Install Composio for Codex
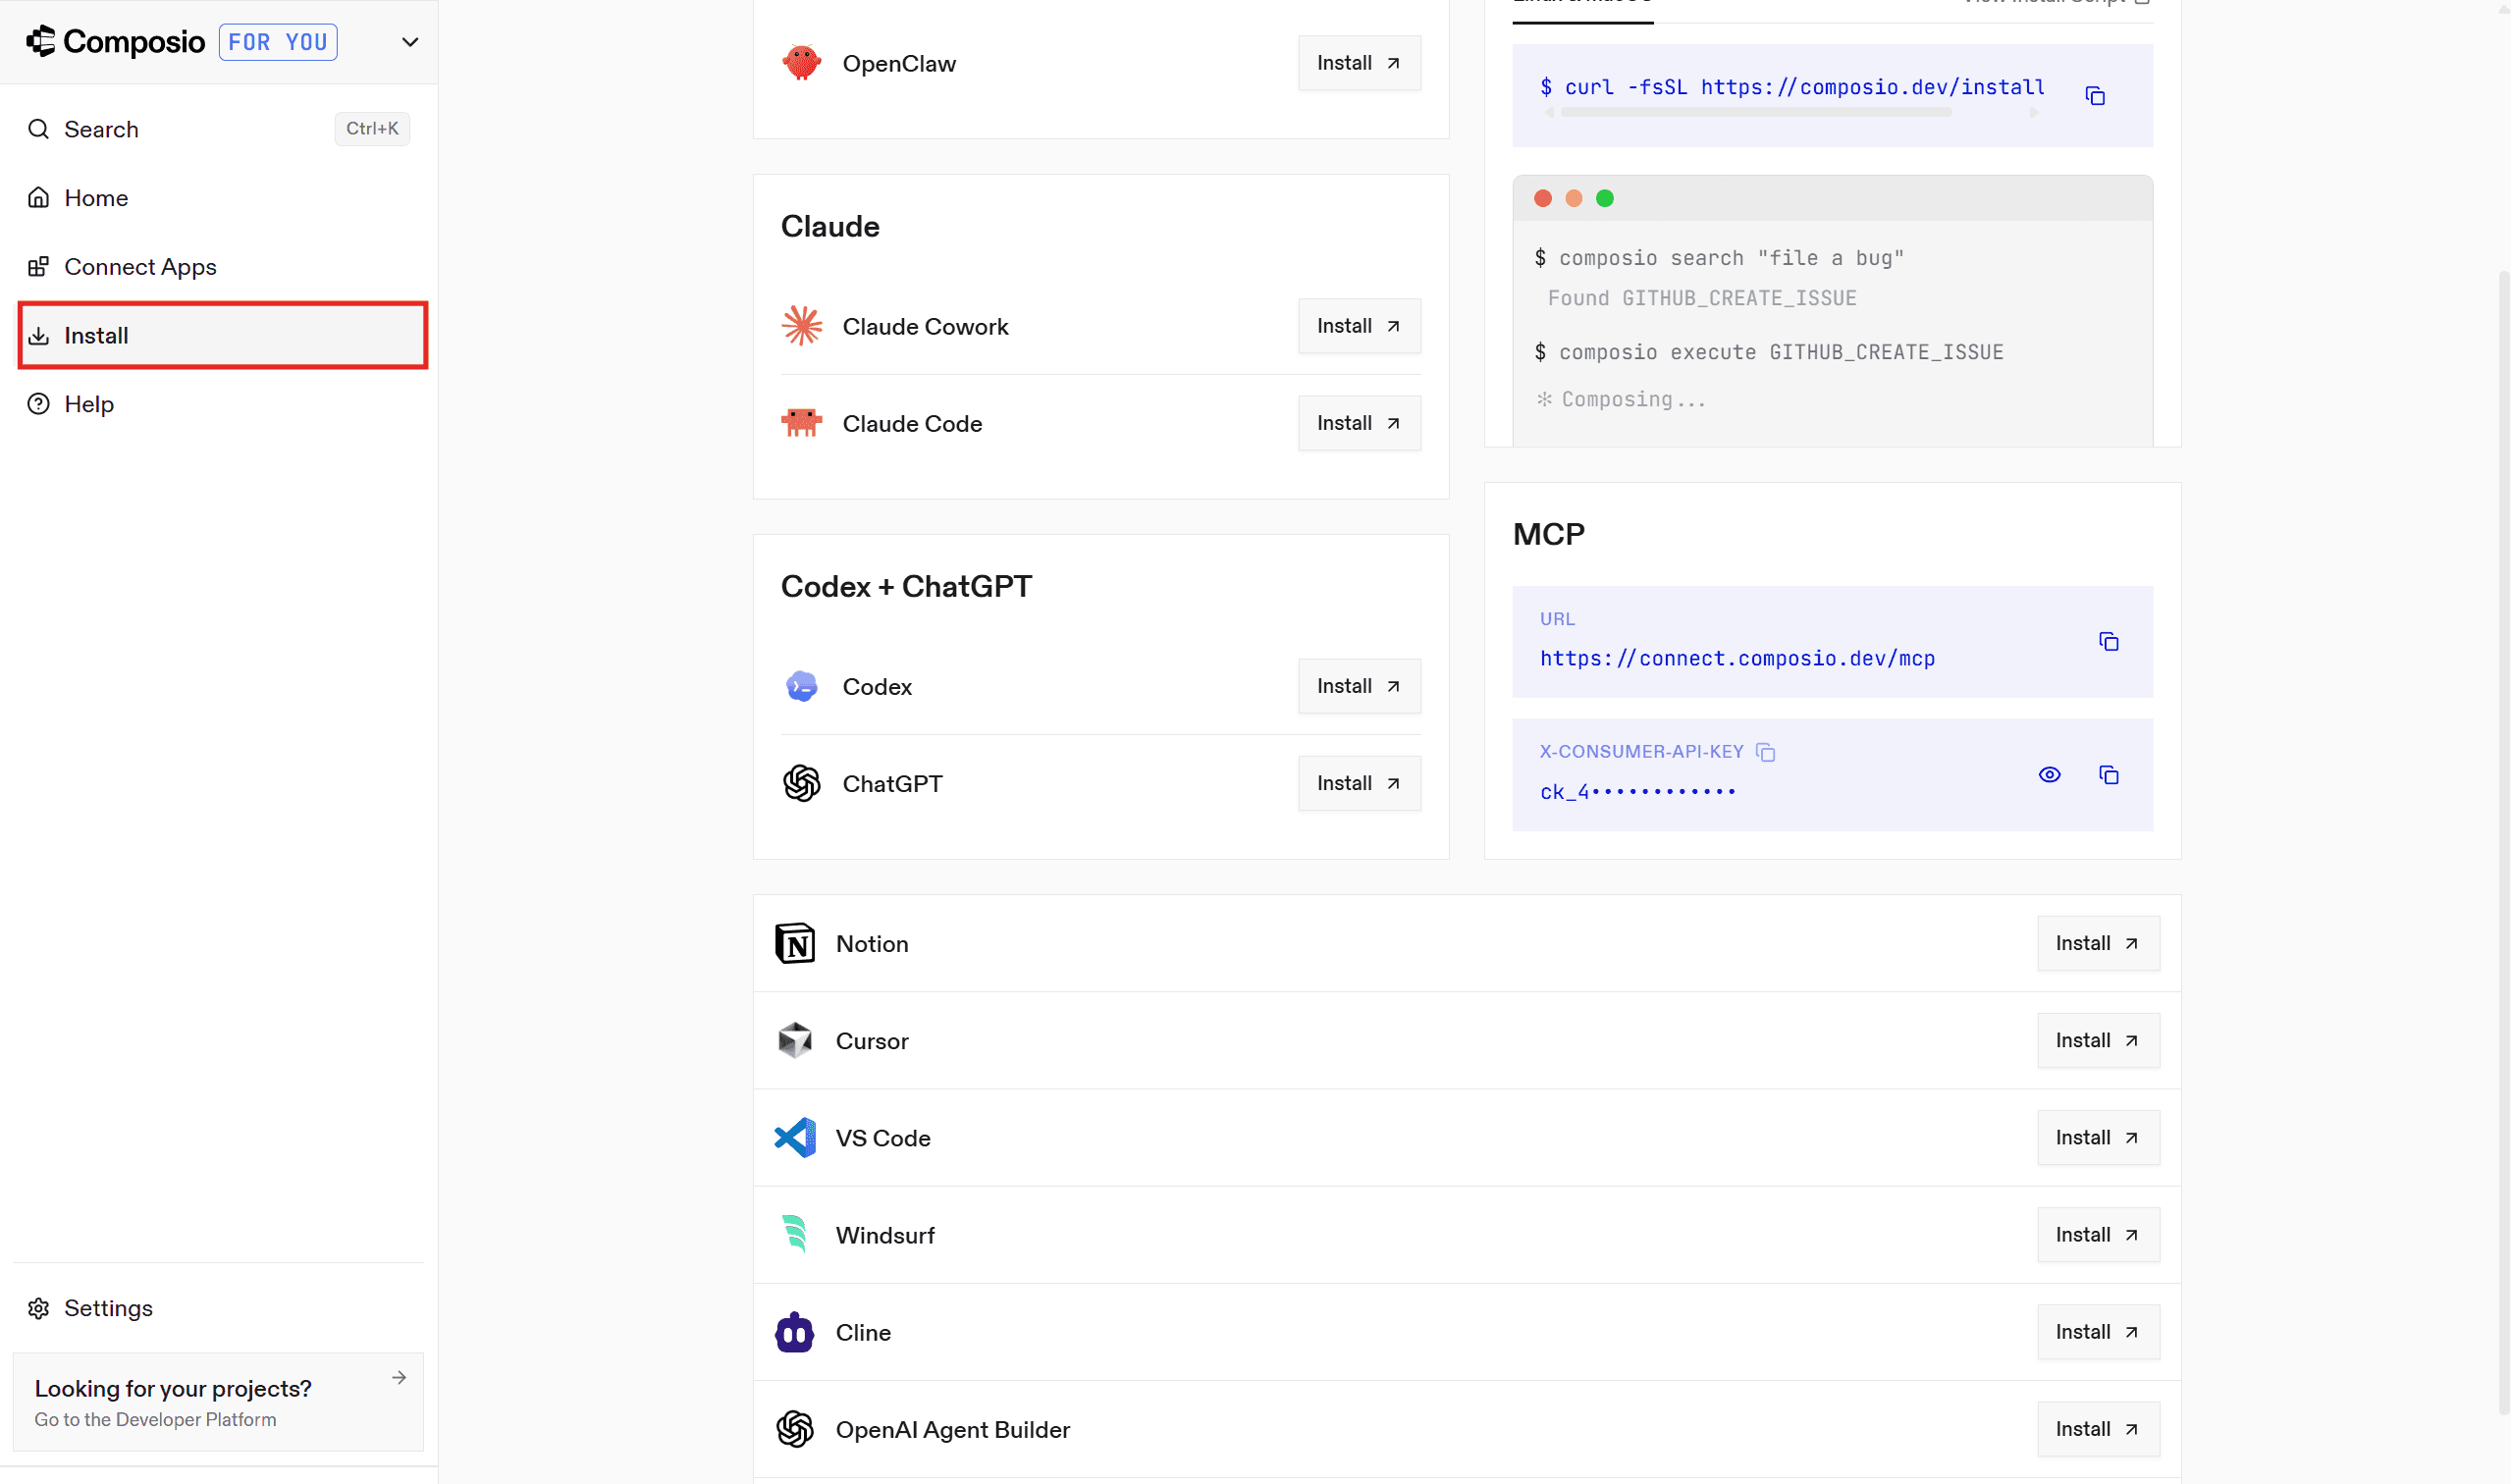 [1359, 686]
